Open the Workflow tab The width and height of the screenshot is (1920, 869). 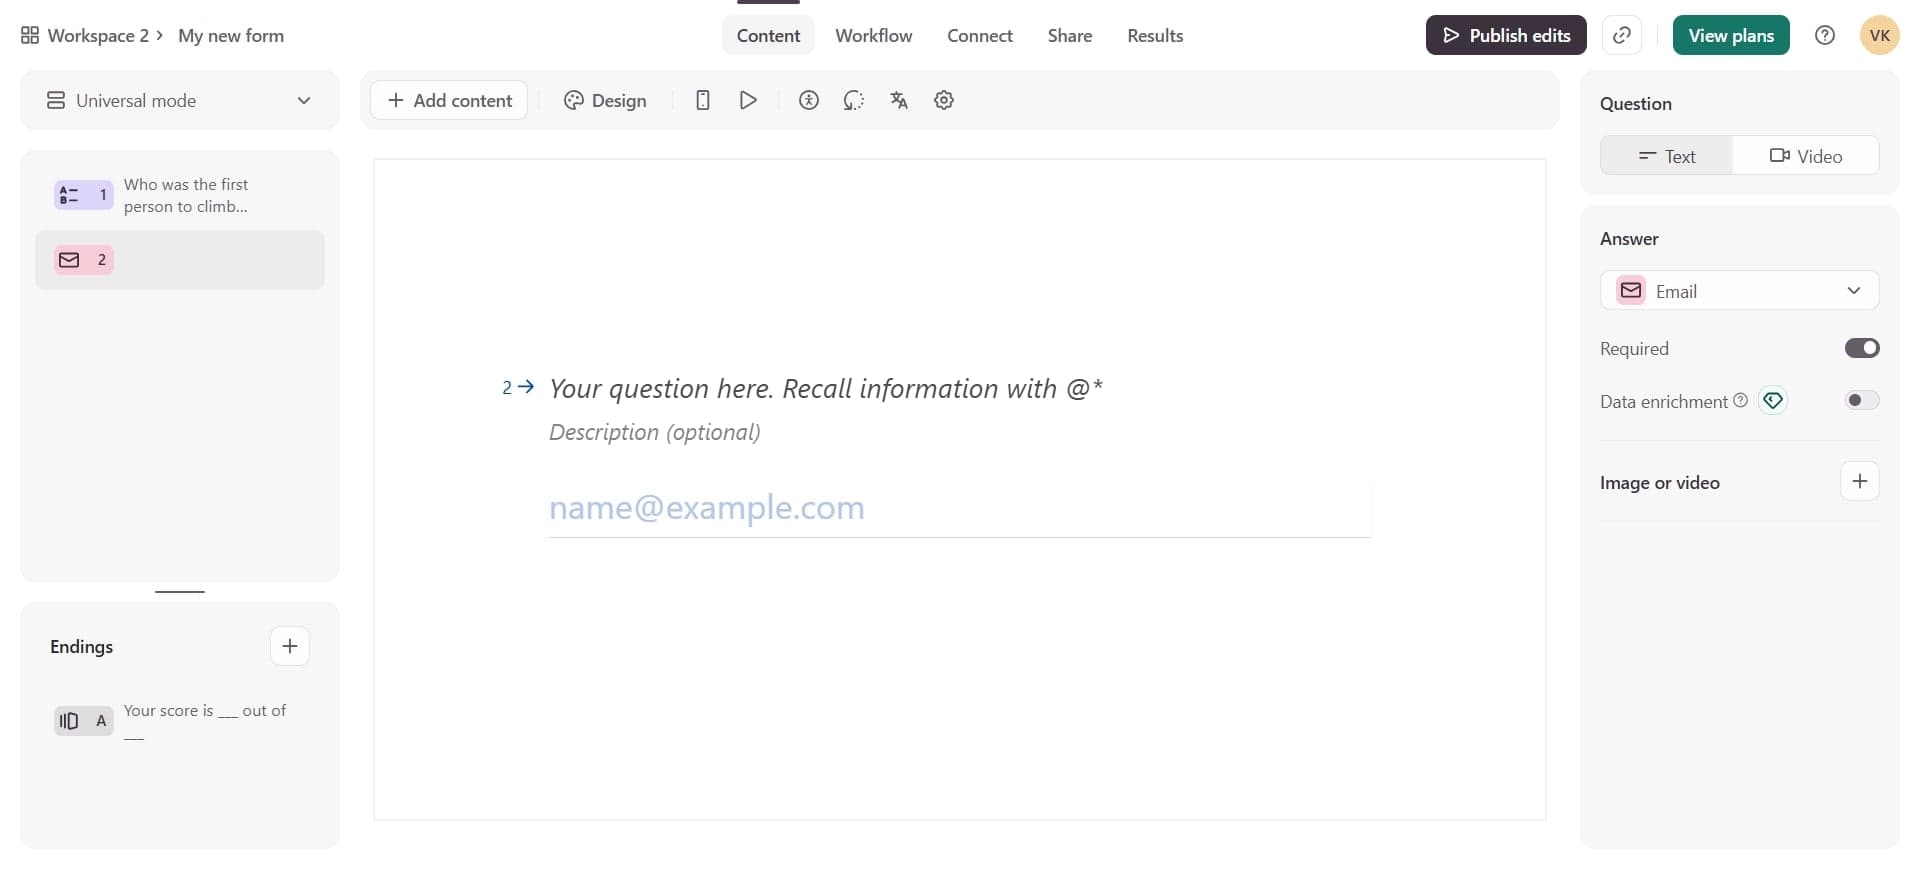[874, 36]
